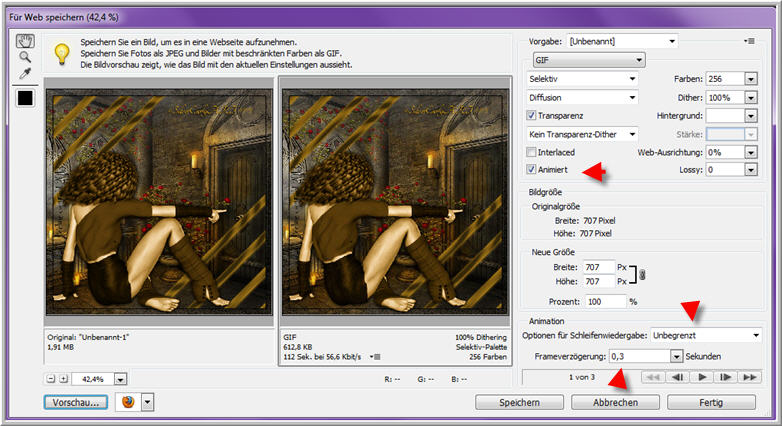The width and height of the screenshot is (782, 426).
Task: Open the GIF file format dropdown
Action: [589, 60]
